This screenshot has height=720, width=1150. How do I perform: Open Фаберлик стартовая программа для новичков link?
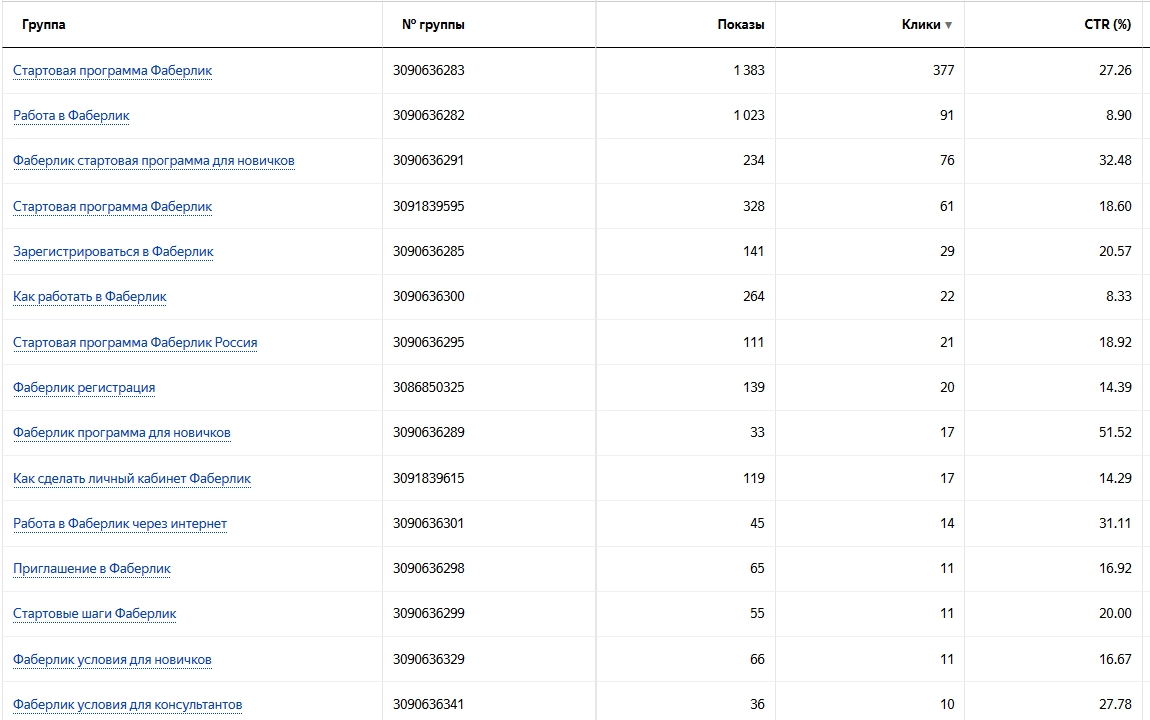(x=153, y=161)
